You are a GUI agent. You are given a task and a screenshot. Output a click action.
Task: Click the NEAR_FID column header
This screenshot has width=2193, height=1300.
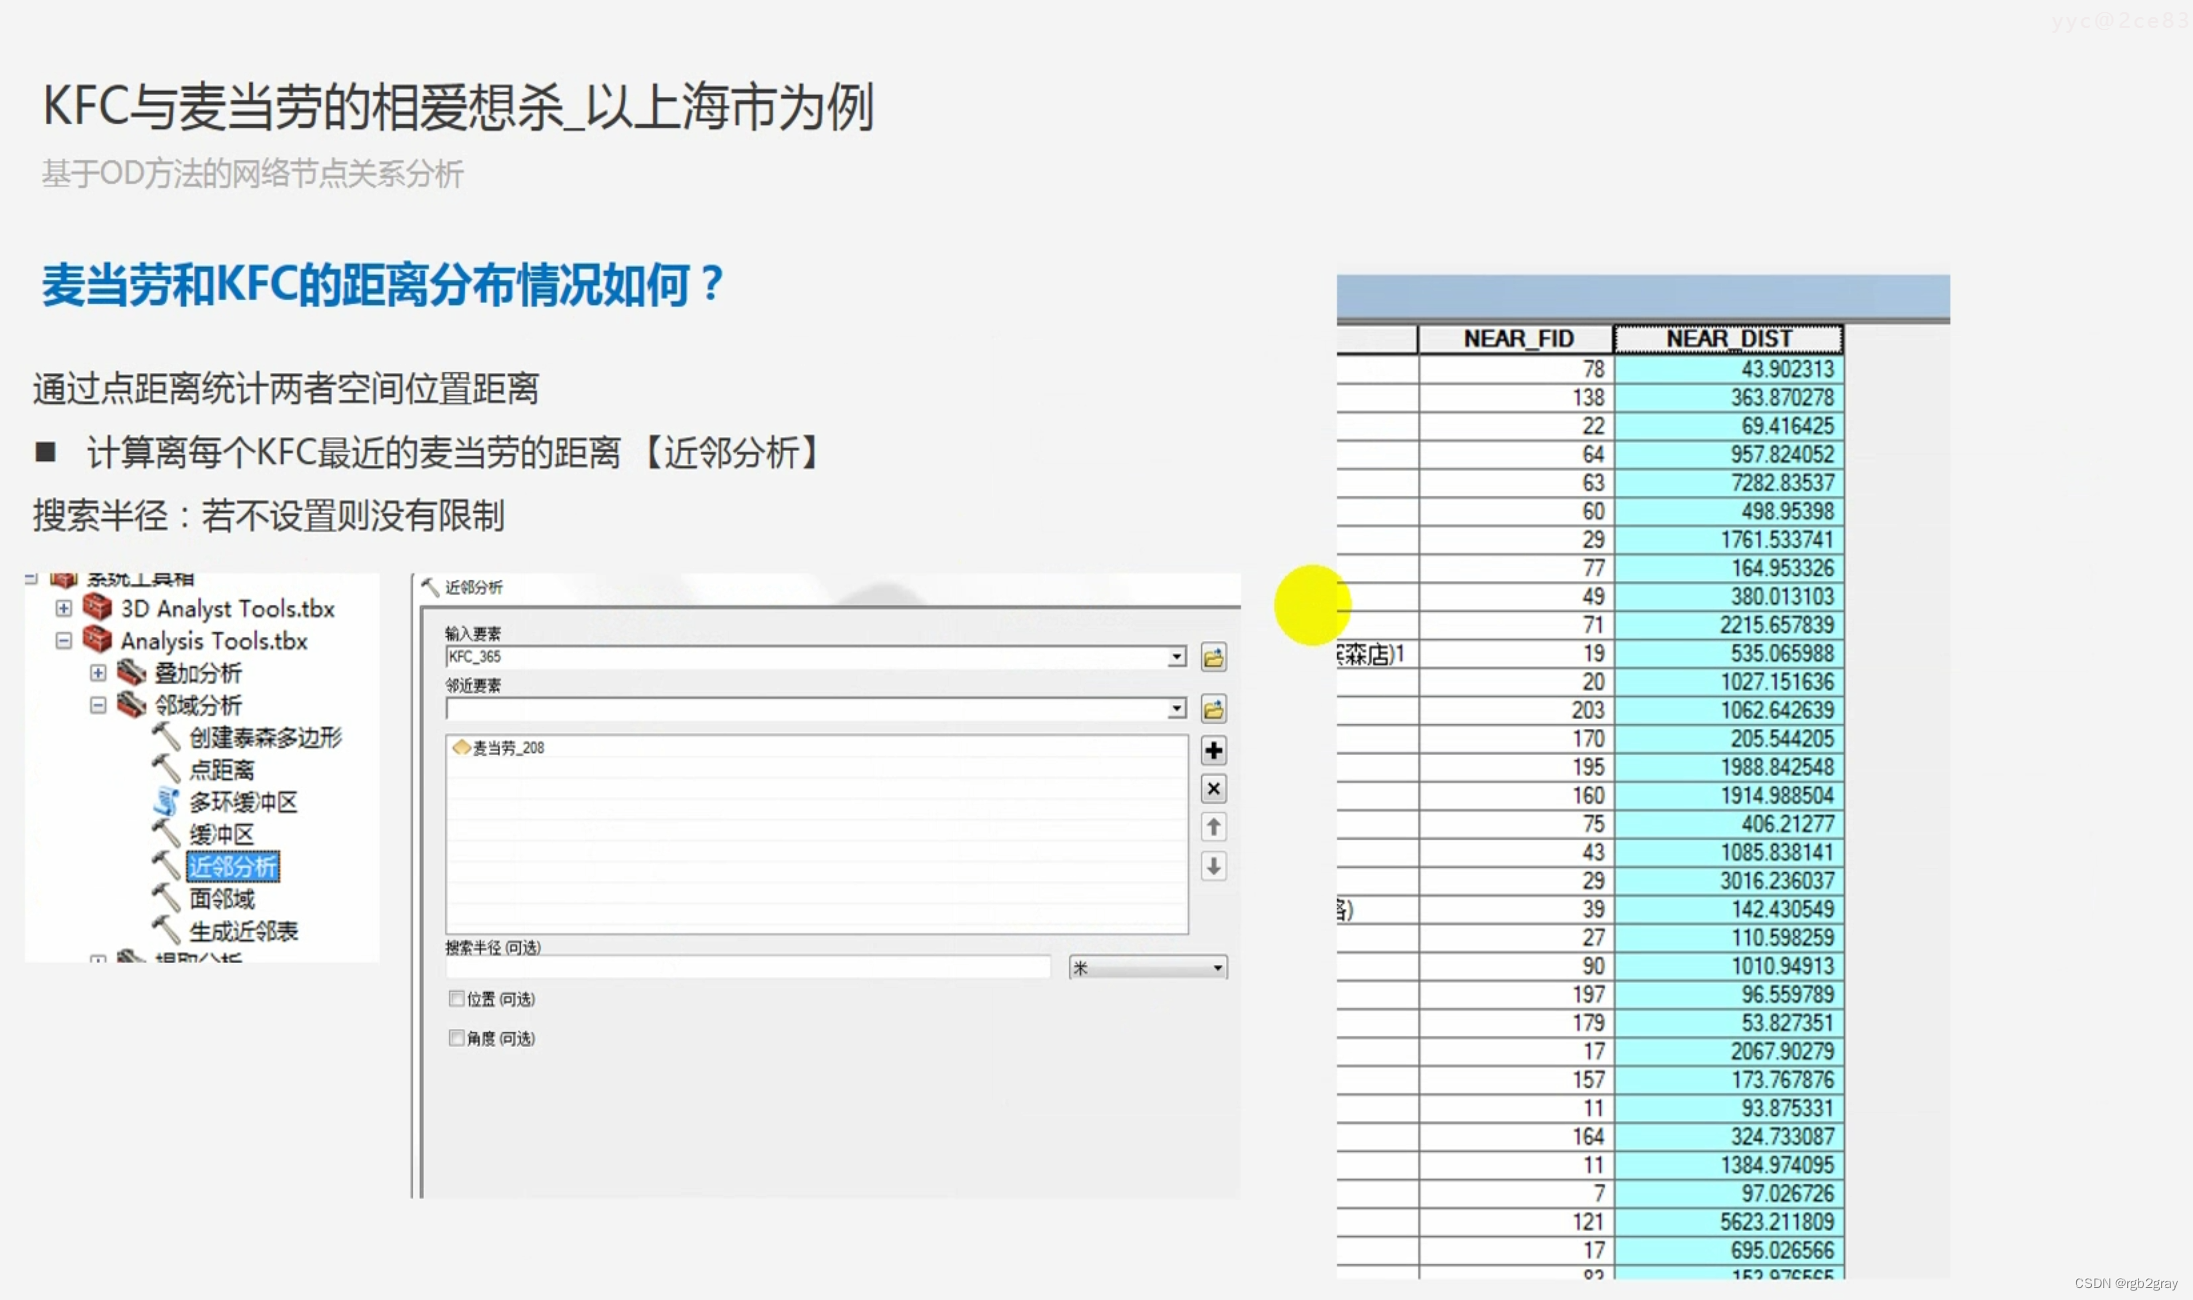coord(1517,339)
